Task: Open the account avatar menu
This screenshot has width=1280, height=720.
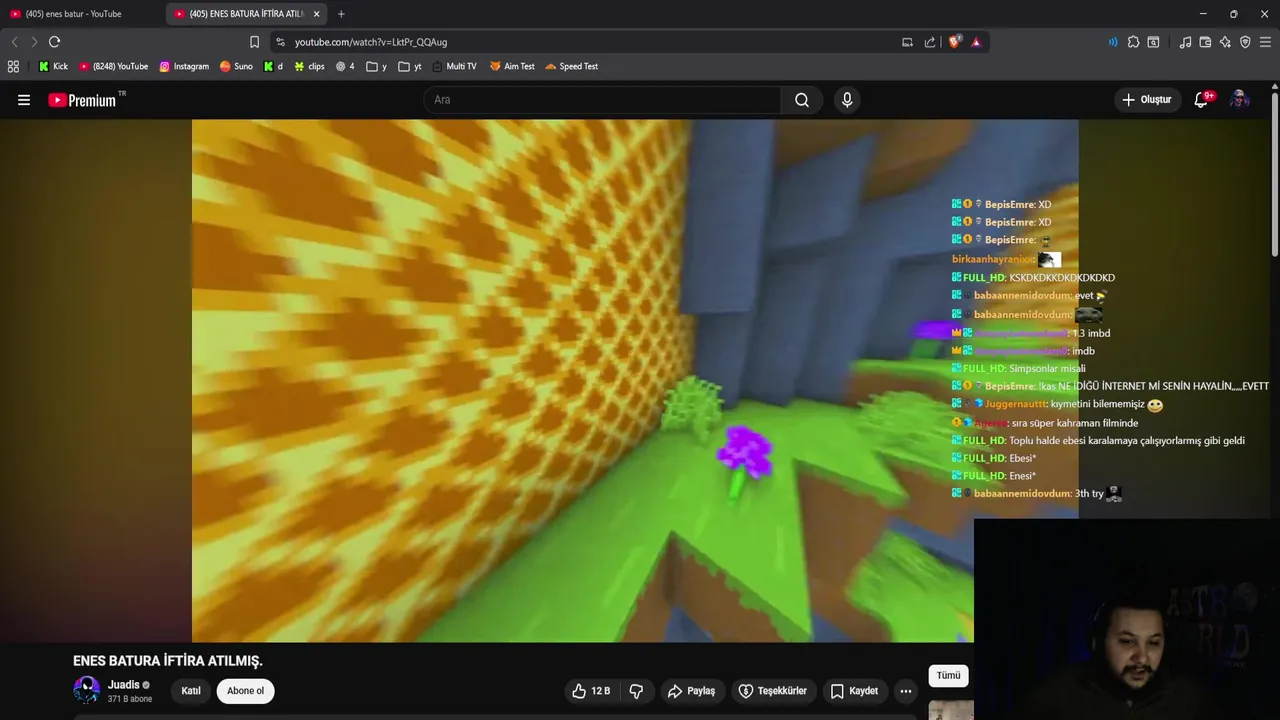Action: pyautogui.click(x=1239, y=100)
